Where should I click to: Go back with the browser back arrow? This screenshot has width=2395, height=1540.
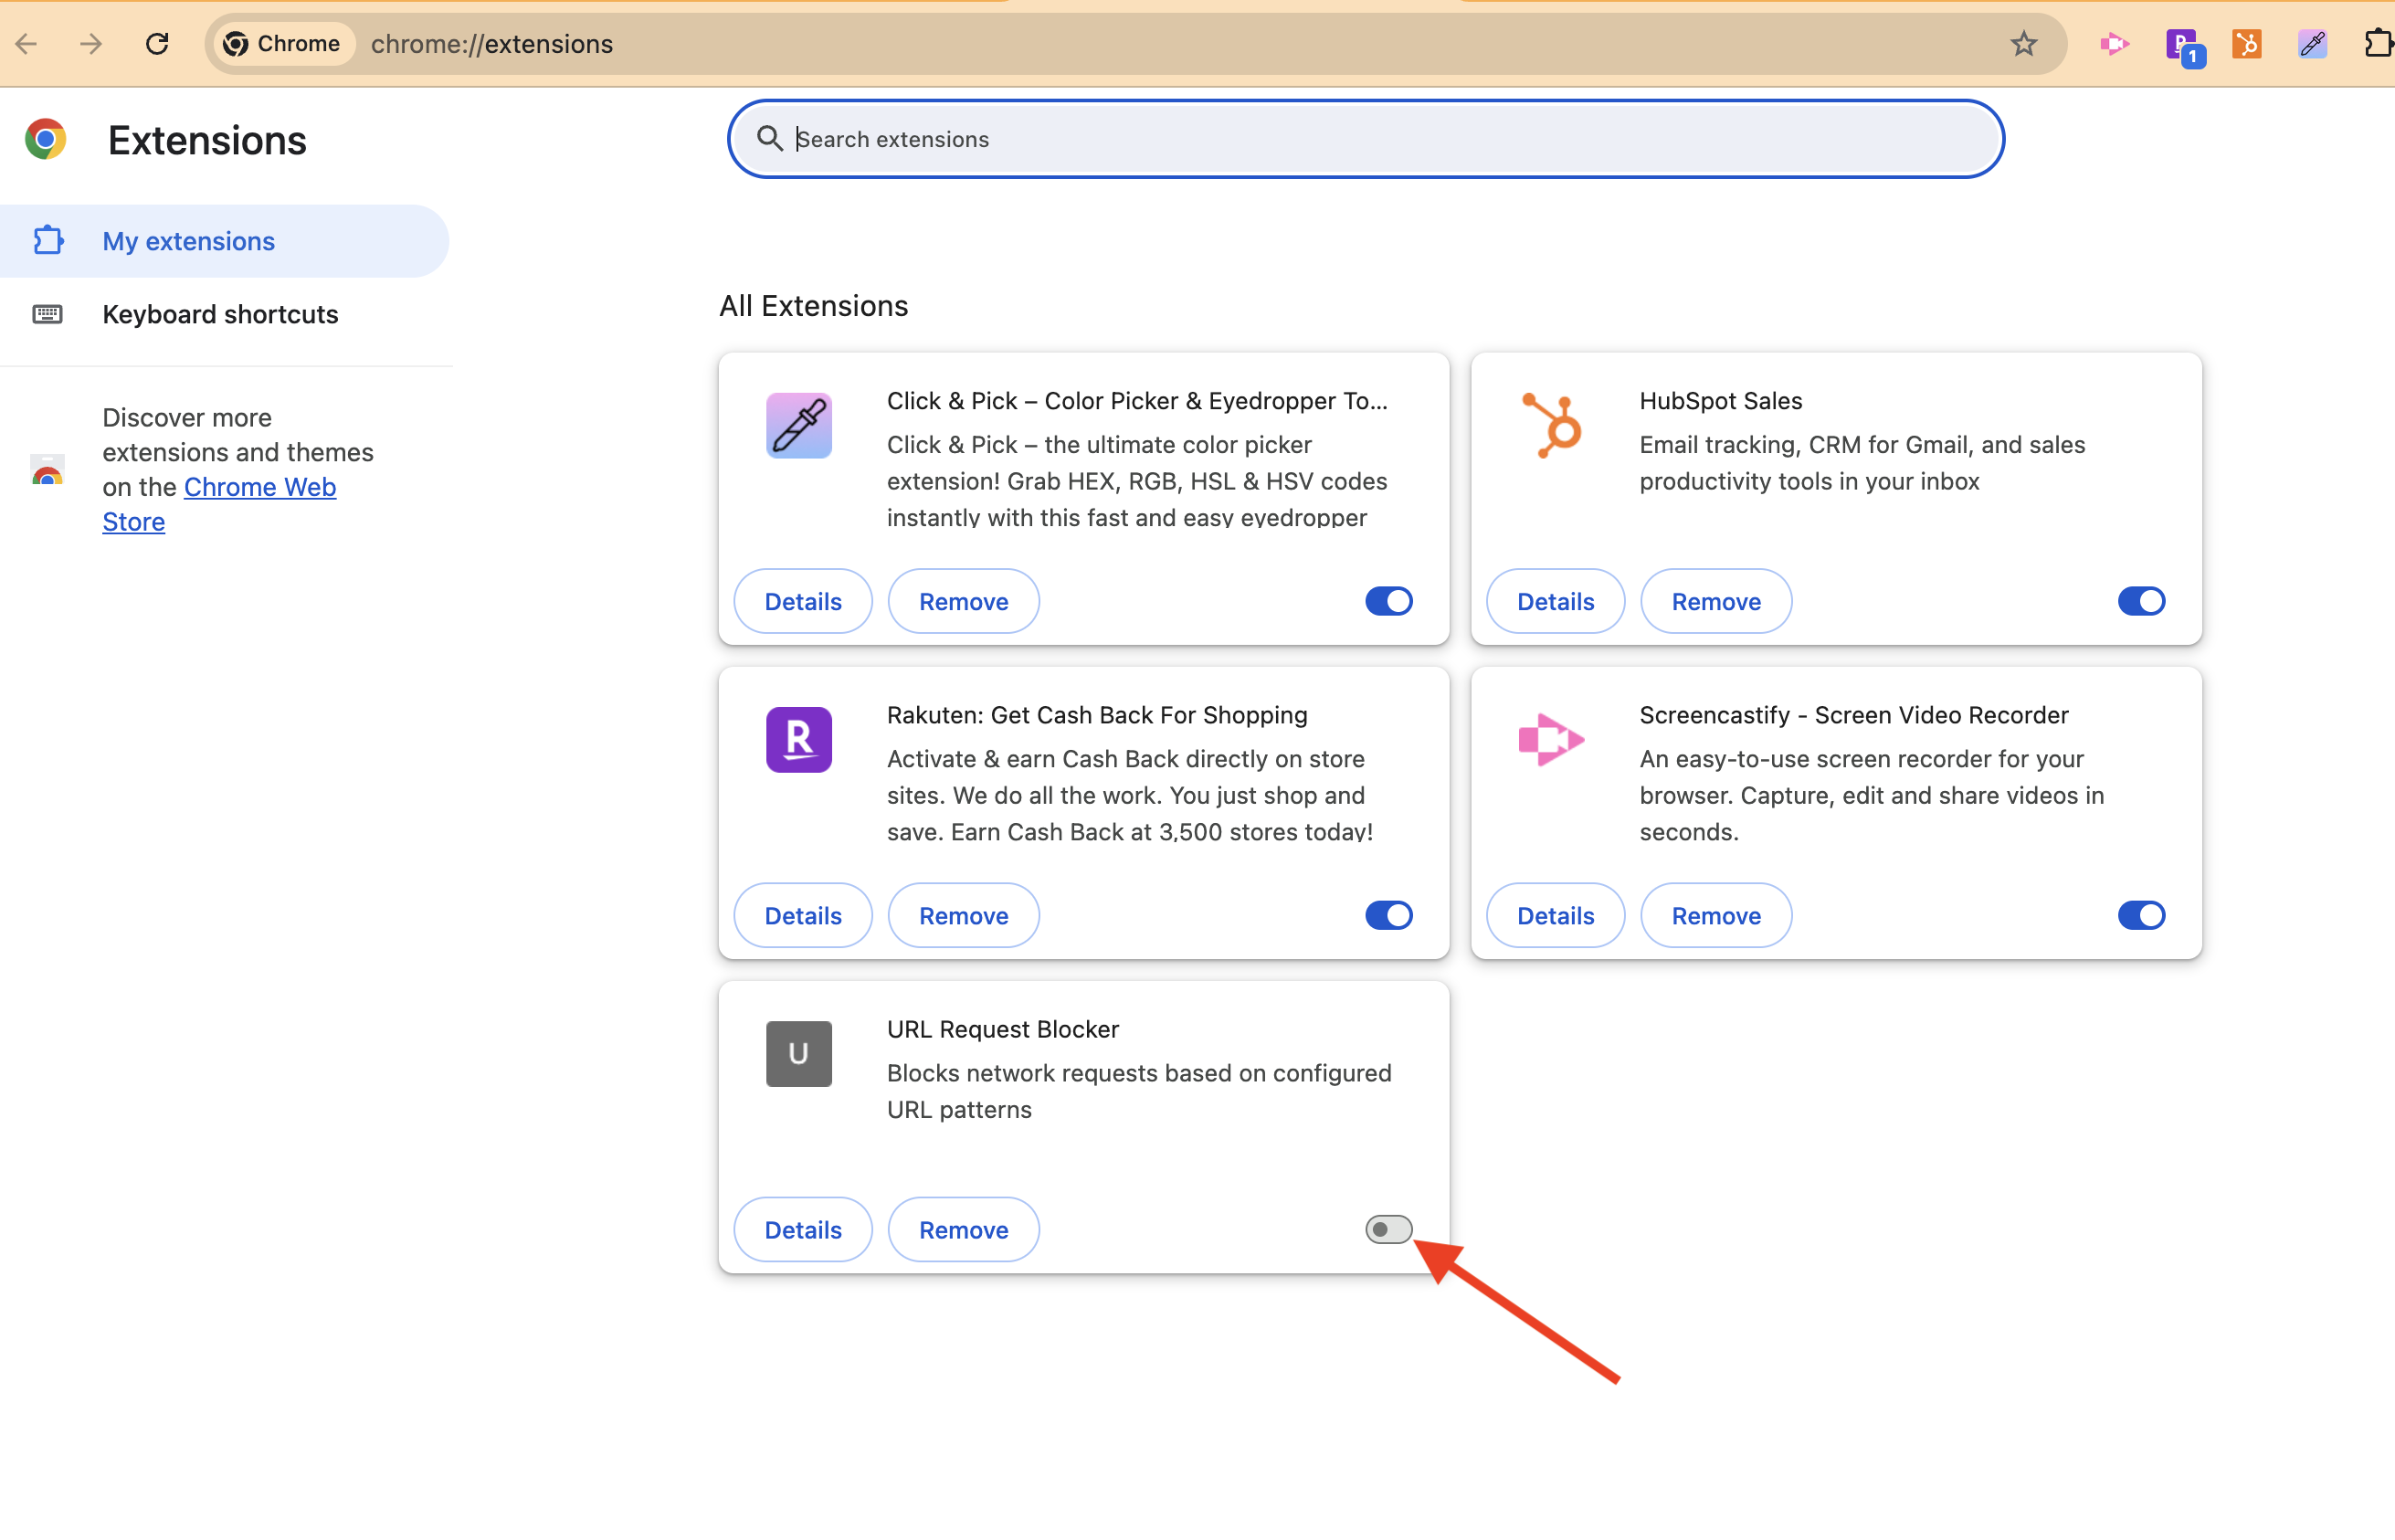pyautogui.click(x=27, y=44)
